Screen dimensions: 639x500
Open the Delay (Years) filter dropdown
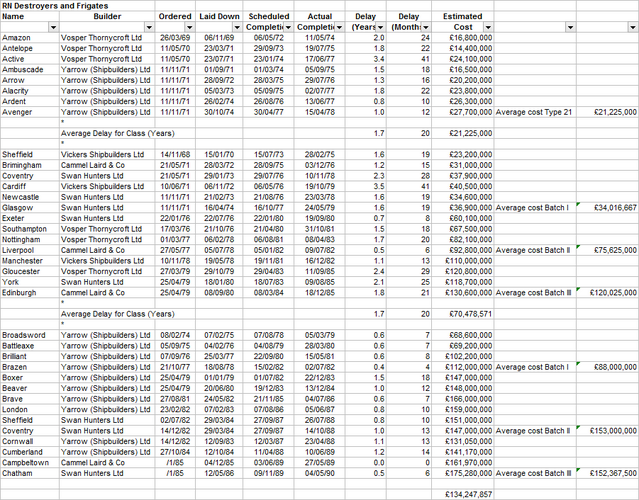(x=380, y=27)
